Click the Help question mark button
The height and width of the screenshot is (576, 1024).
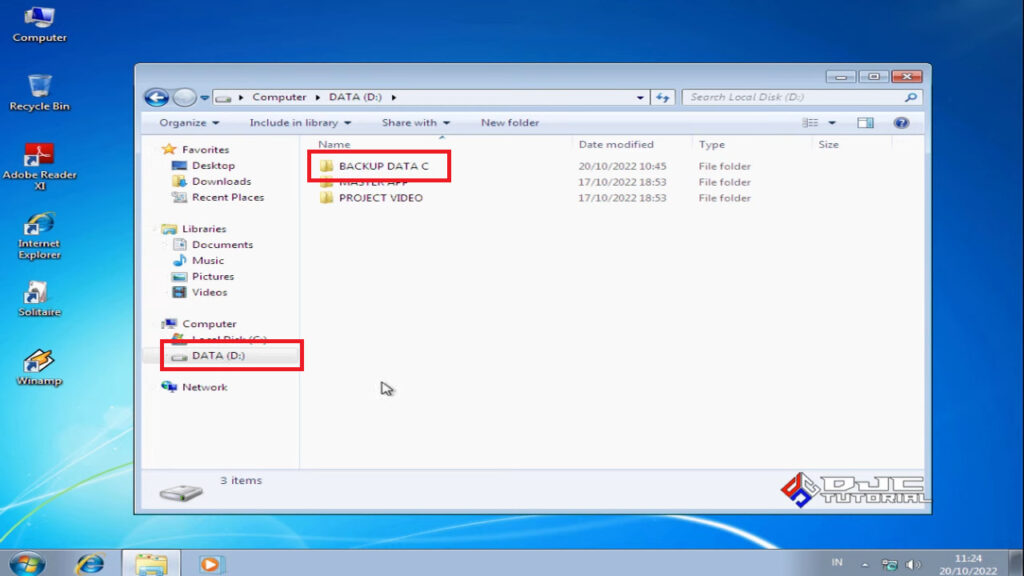coord(901,122)
